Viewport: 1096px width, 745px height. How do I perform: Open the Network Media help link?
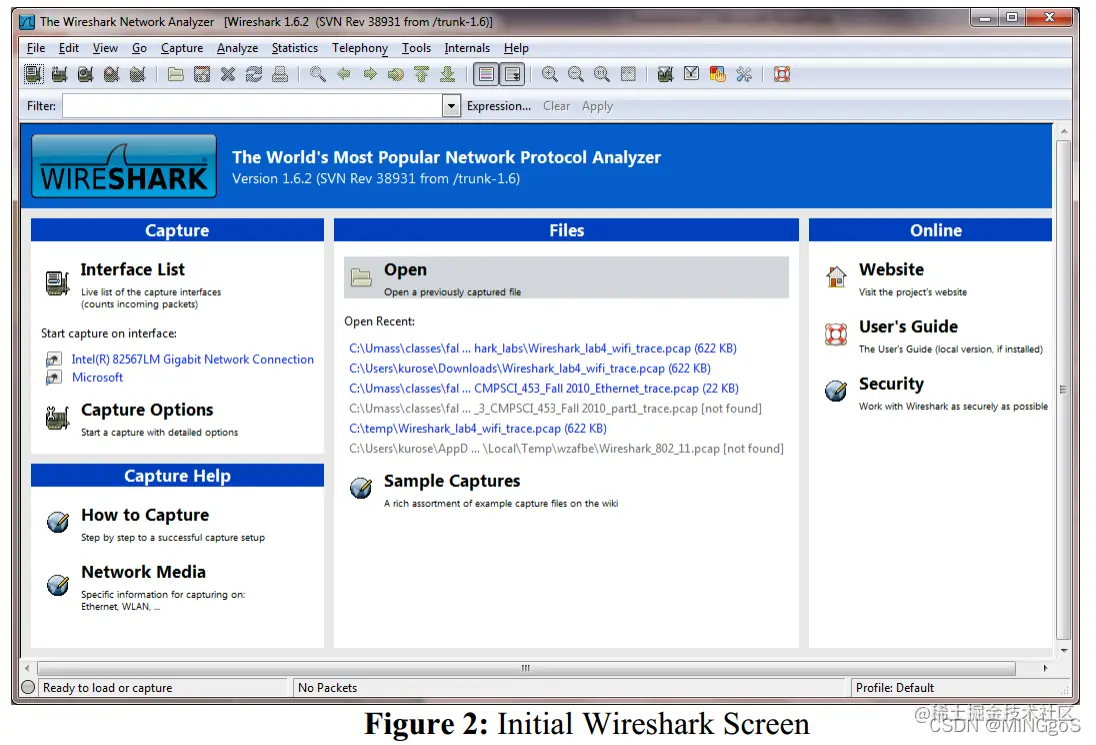coord(143,572)
